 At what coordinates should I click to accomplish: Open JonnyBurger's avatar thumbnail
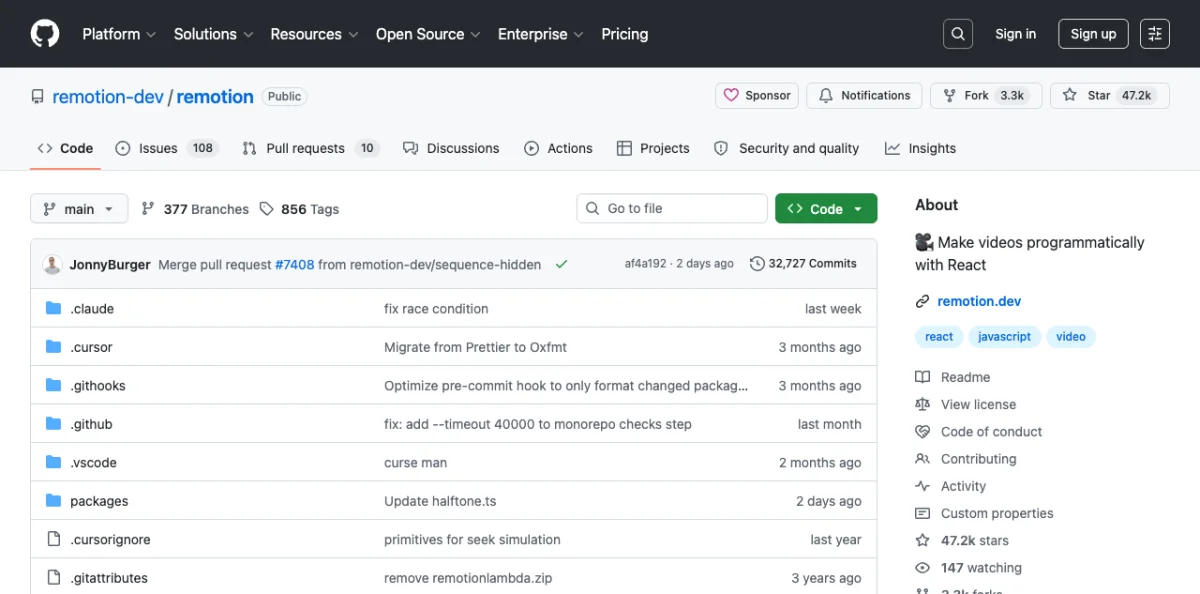(52, 264)
